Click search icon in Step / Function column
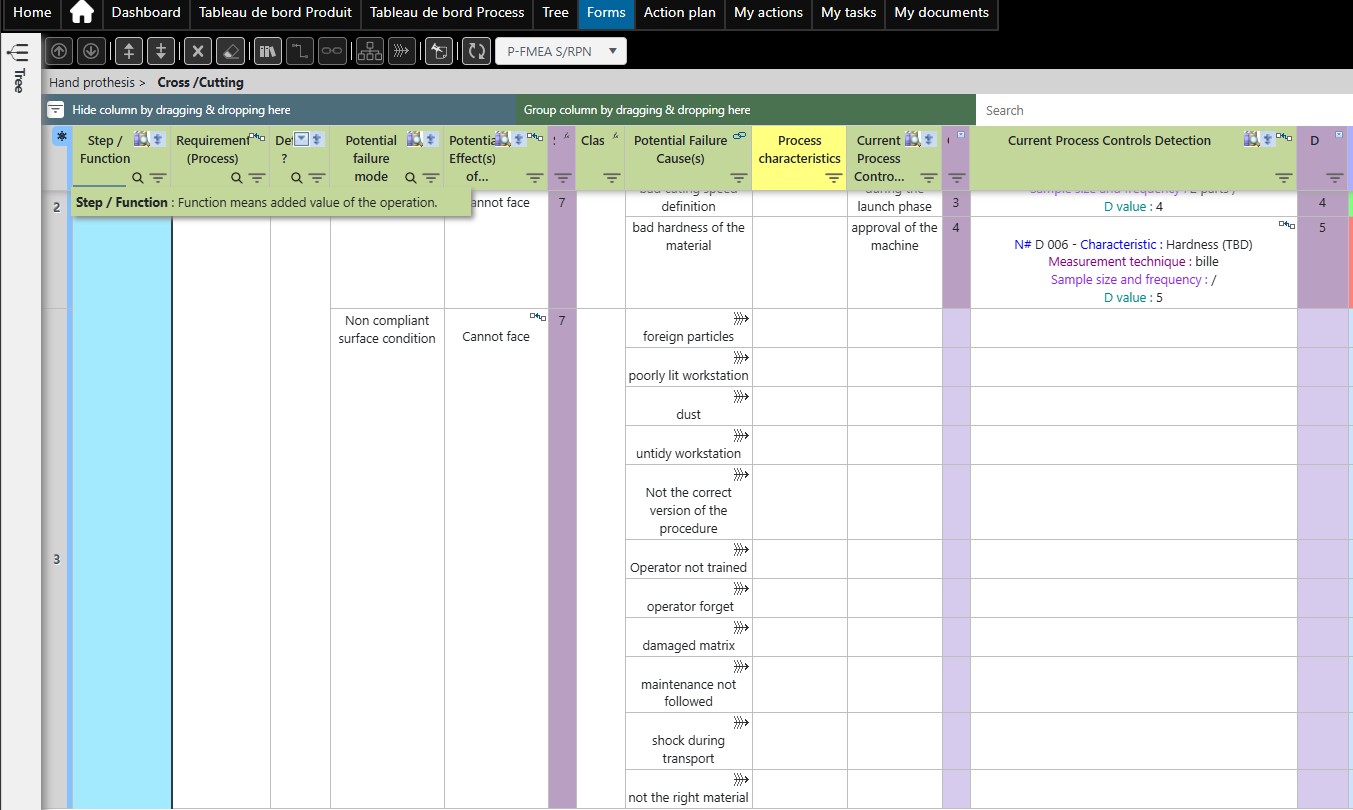 point(138,178)
